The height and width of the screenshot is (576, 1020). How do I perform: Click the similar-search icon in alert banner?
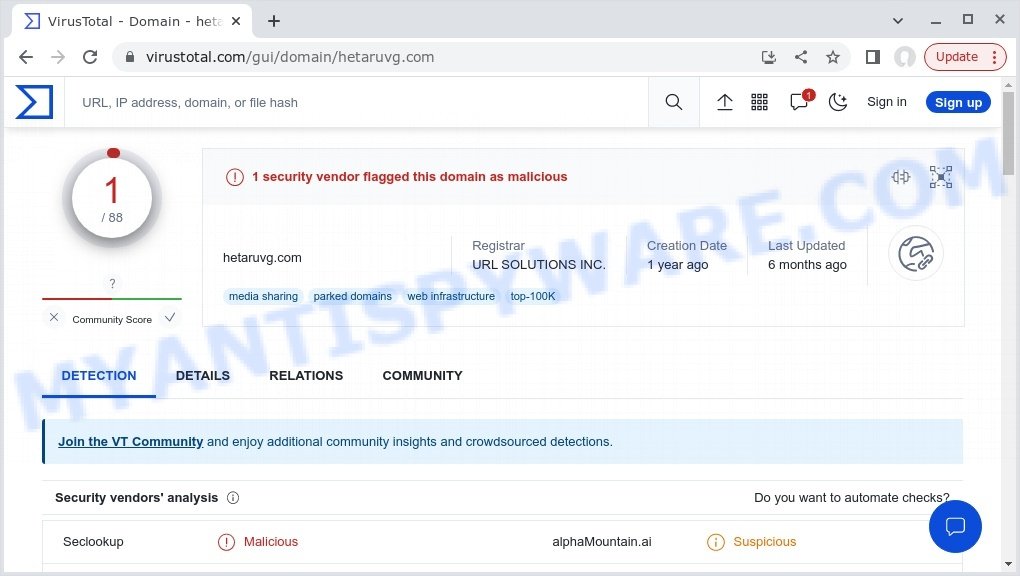[901, 177]
